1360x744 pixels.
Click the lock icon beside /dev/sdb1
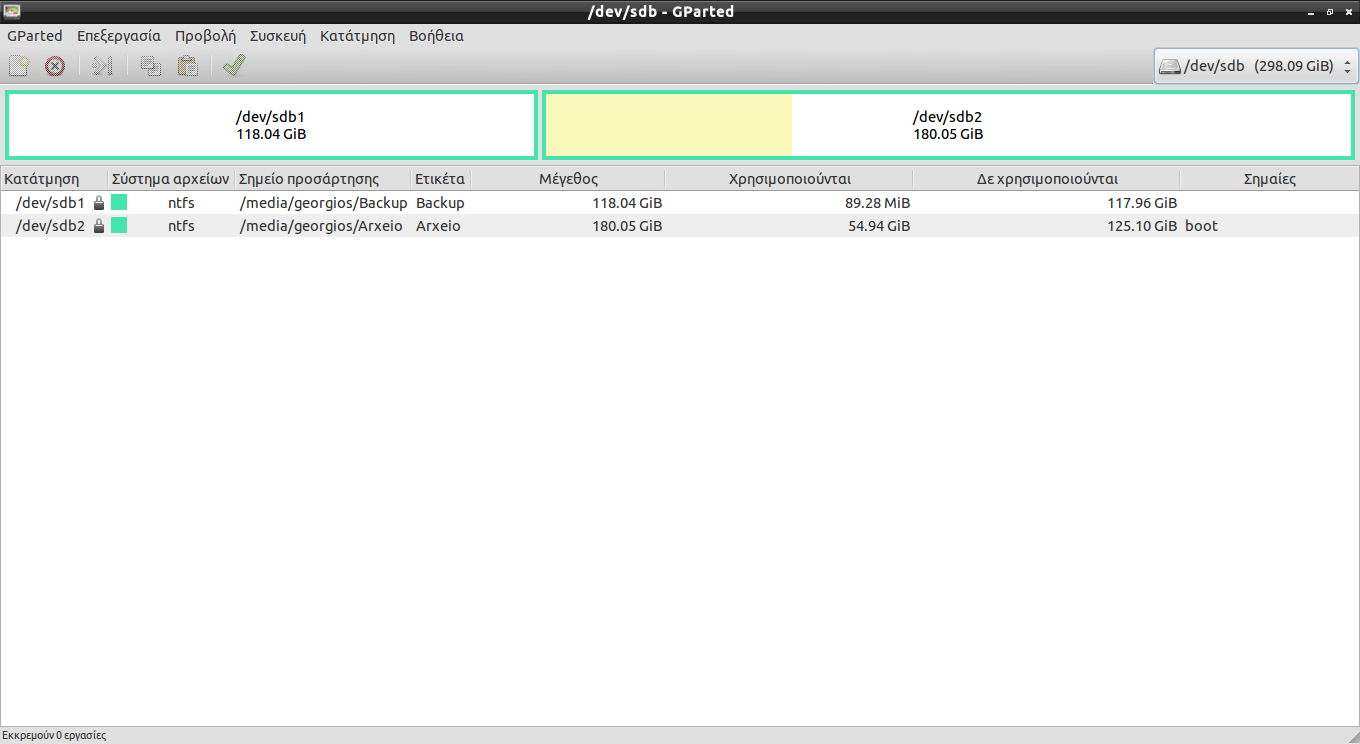pos(99,203)
